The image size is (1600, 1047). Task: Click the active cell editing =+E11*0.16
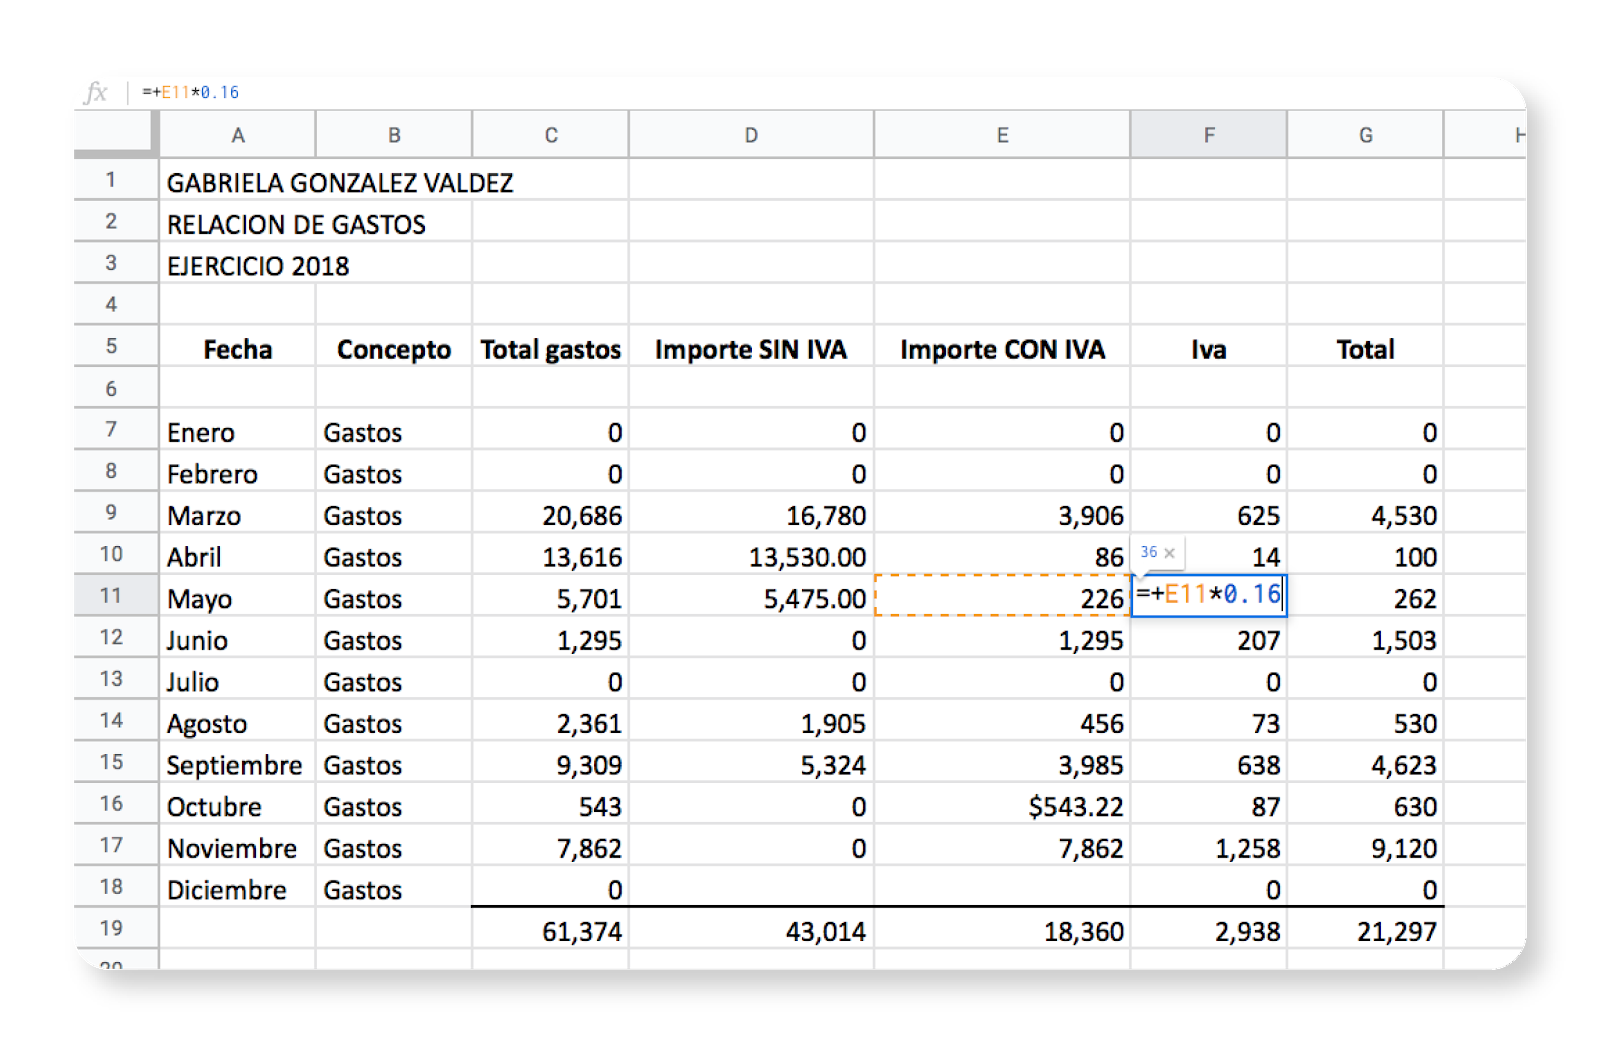(x=1209, y=596)
